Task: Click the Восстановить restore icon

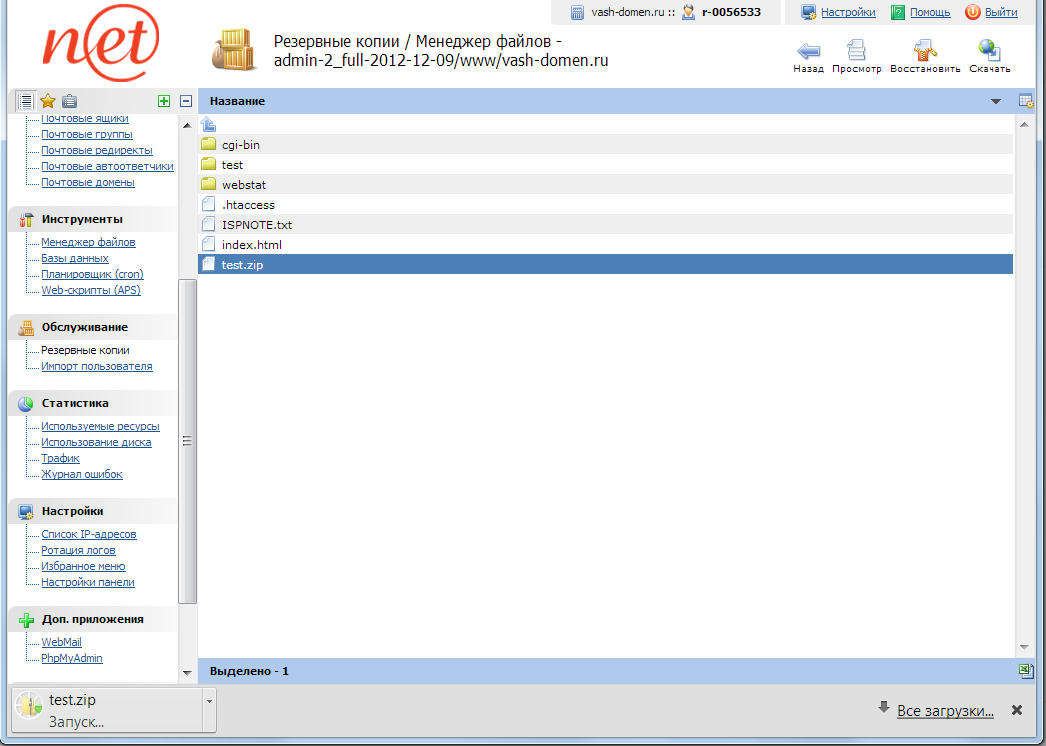Action: [x=925, y=51]
